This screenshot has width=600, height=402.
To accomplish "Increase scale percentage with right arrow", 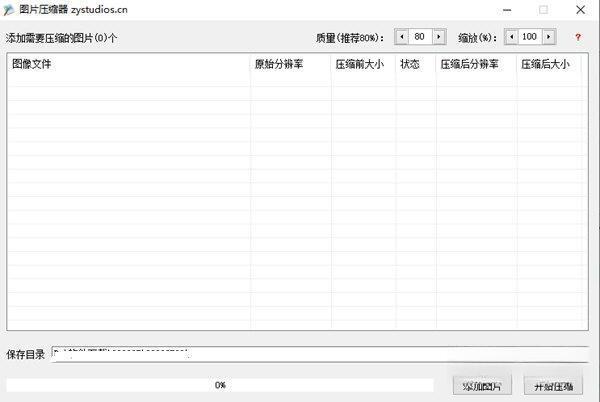I will (x=549, y=37).
